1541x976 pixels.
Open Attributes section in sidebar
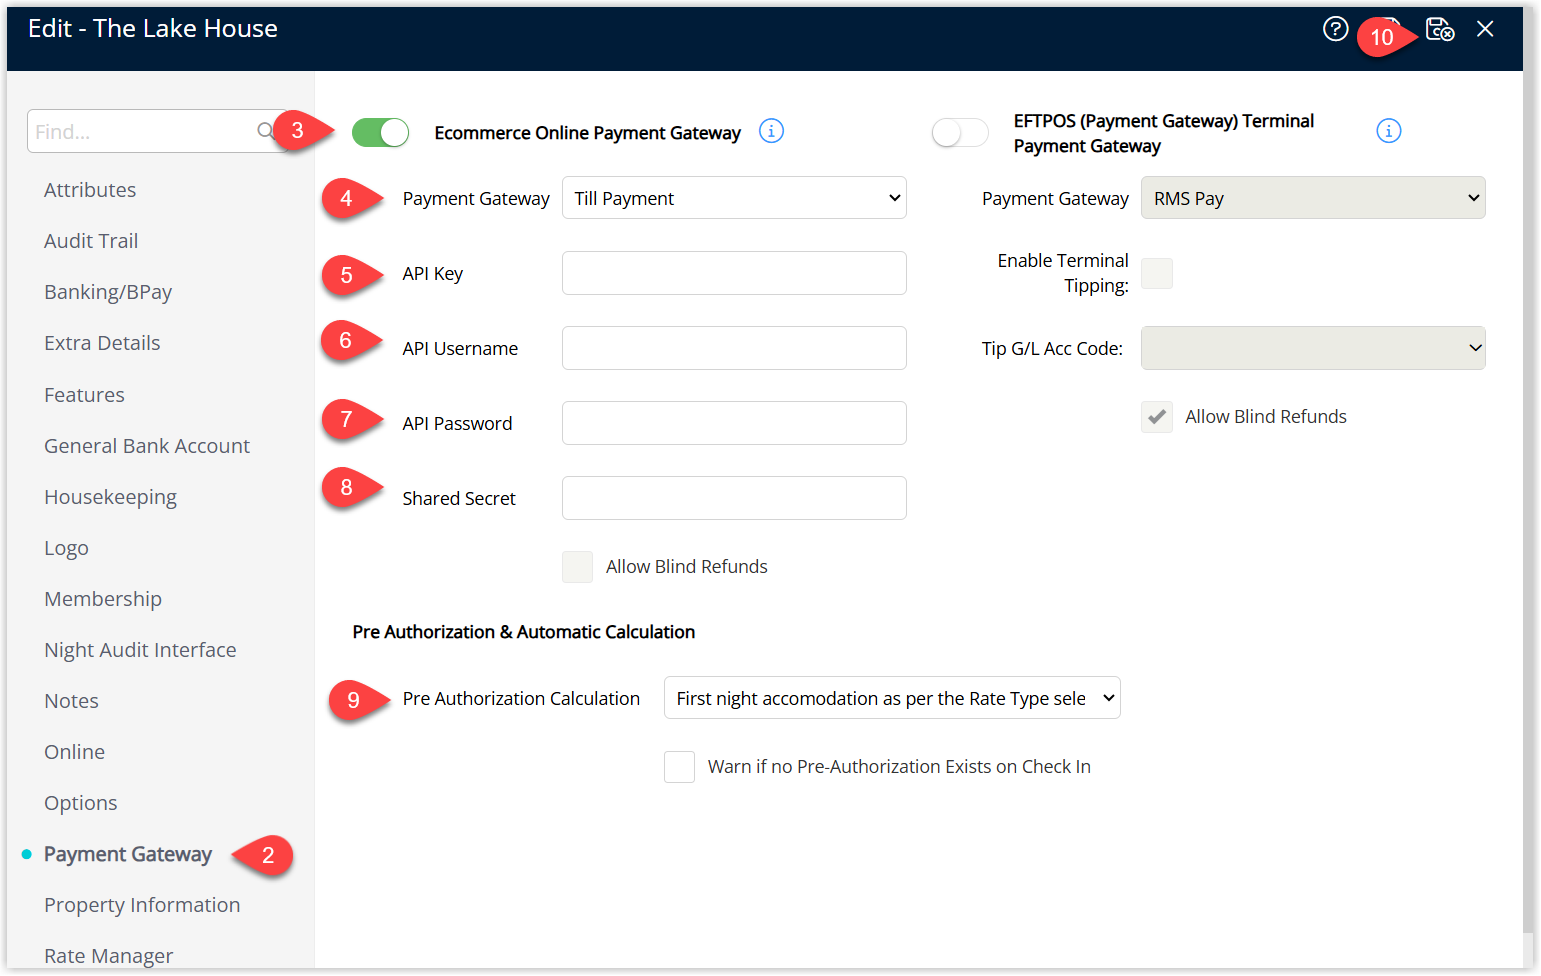click(x=90, y=190)
